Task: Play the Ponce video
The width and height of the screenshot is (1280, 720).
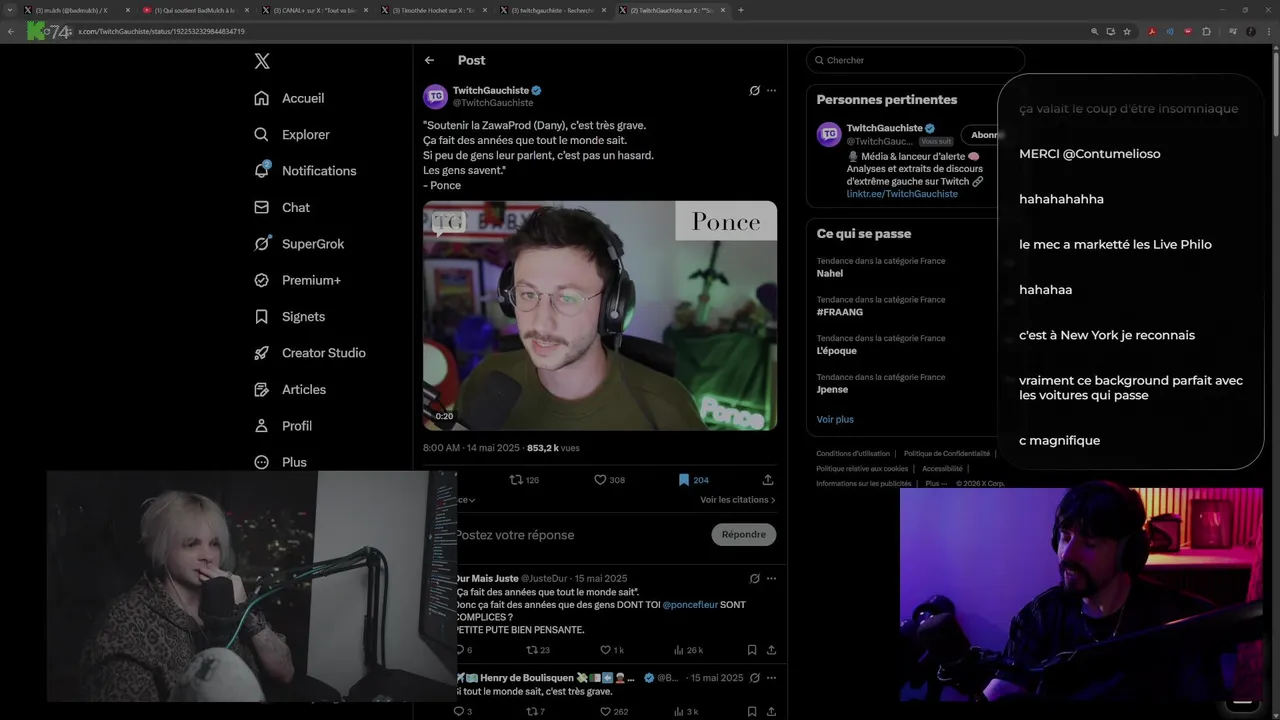Action: [600, 316]
